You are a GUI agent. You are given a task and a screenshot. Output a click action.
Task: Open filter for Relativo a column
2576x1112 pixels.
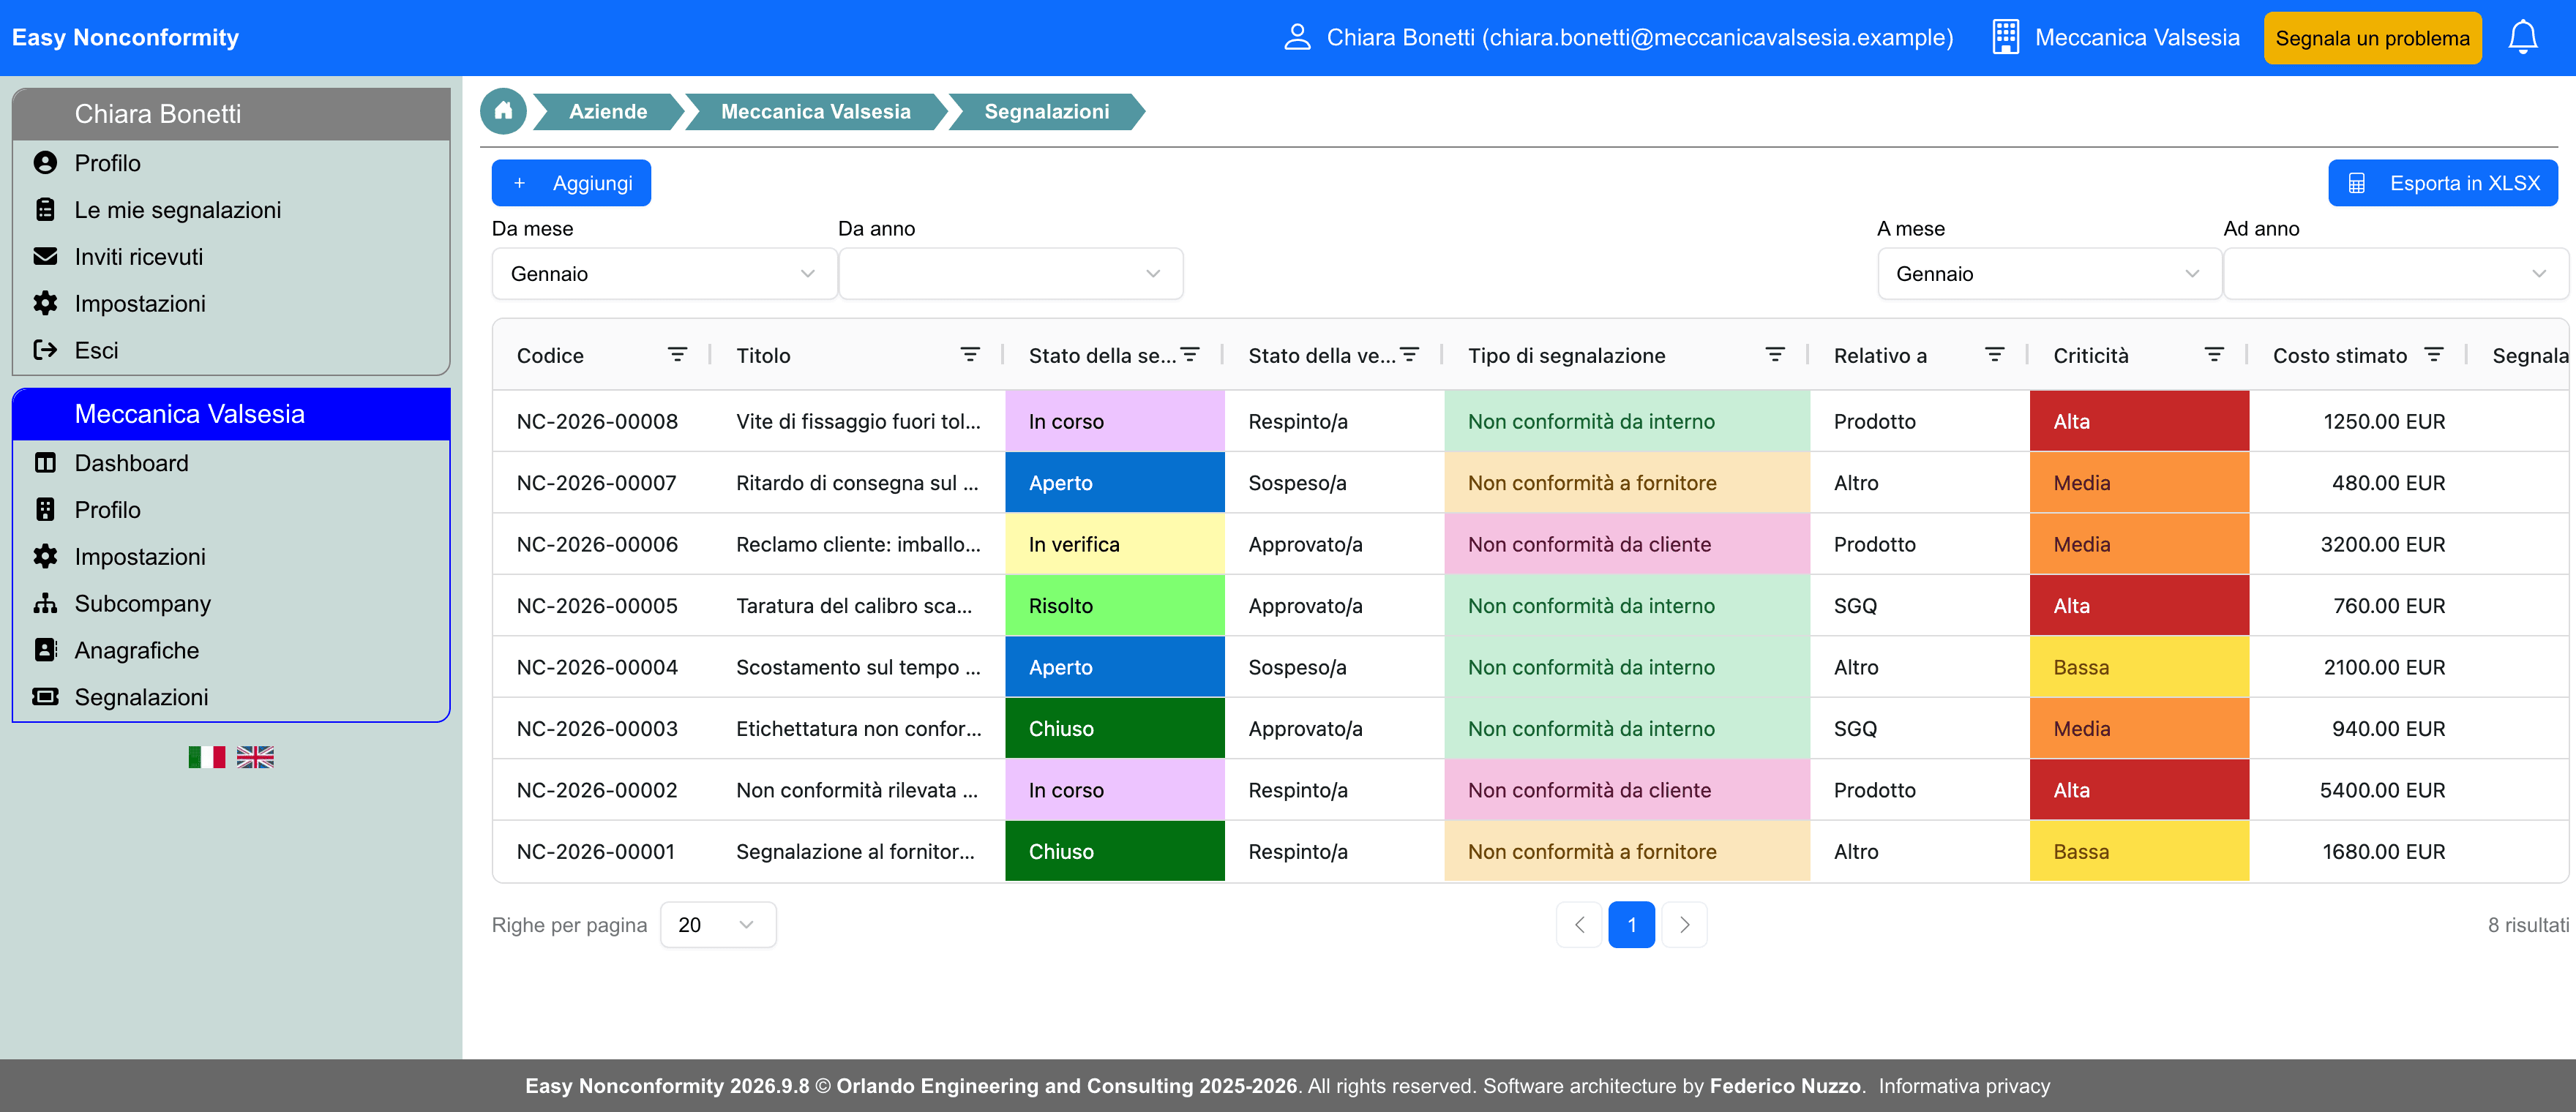pyautogui.click(x=1994, y=355)
